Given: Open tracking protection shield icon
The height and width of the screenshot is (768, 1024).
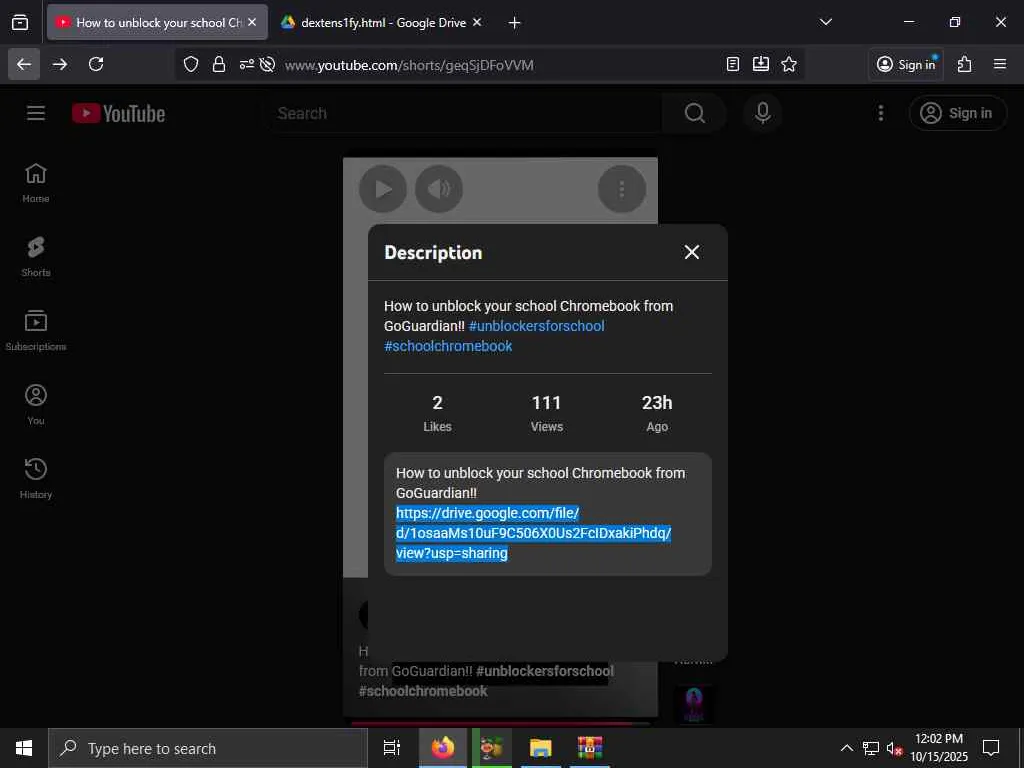Looking at the screenshot, I should [191, 64].
